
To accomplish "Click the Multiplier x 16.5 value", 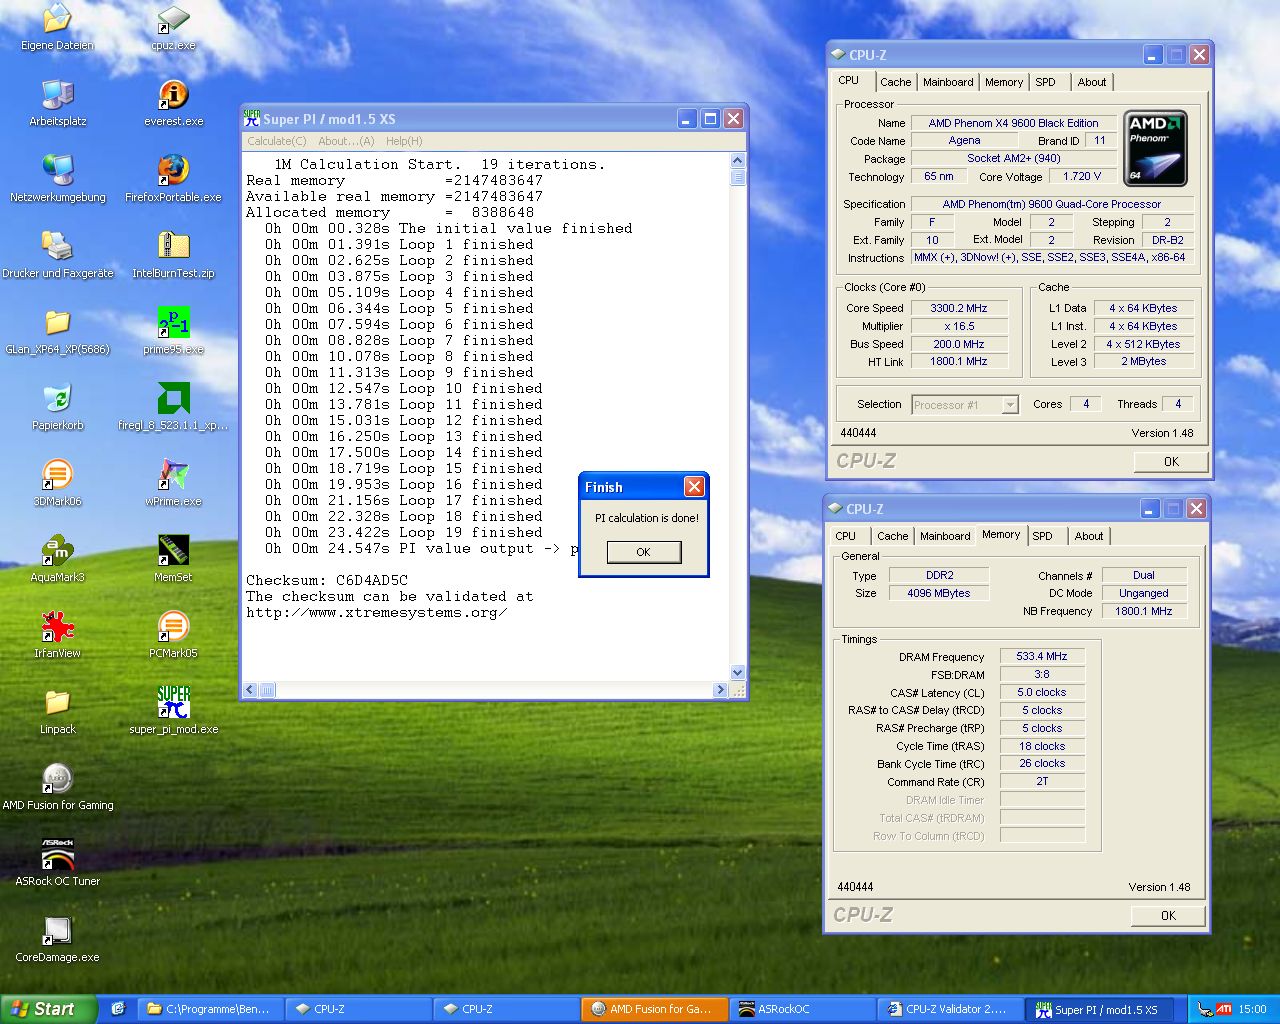I will (959, 327).
